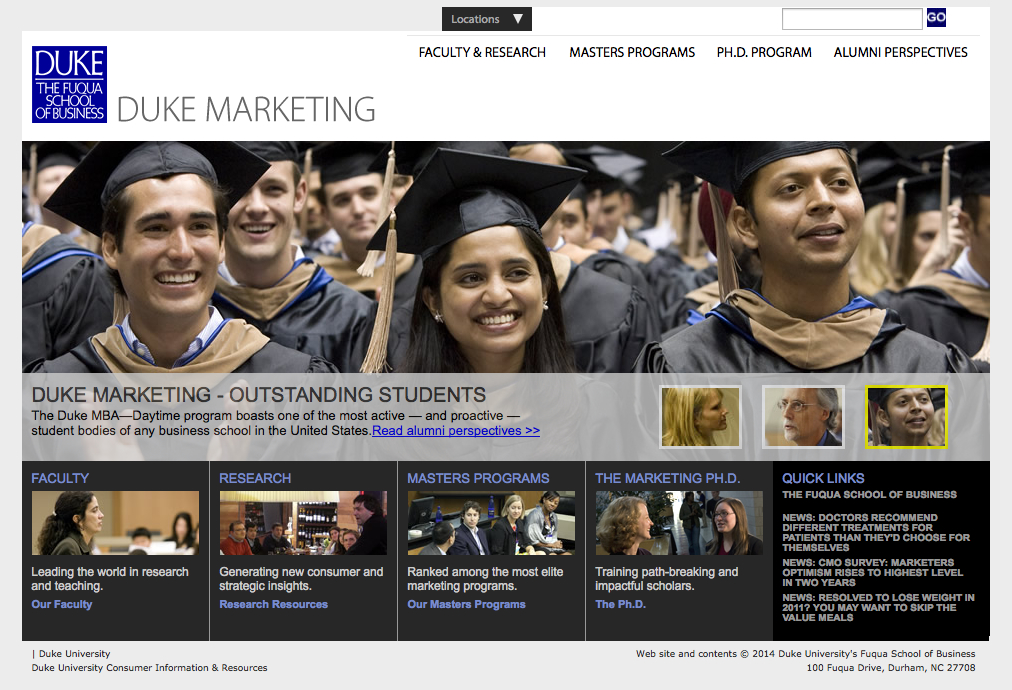Select the blonde woman slide thumbnail
Screen dimensions: 1012x690
tap(700, 417)
